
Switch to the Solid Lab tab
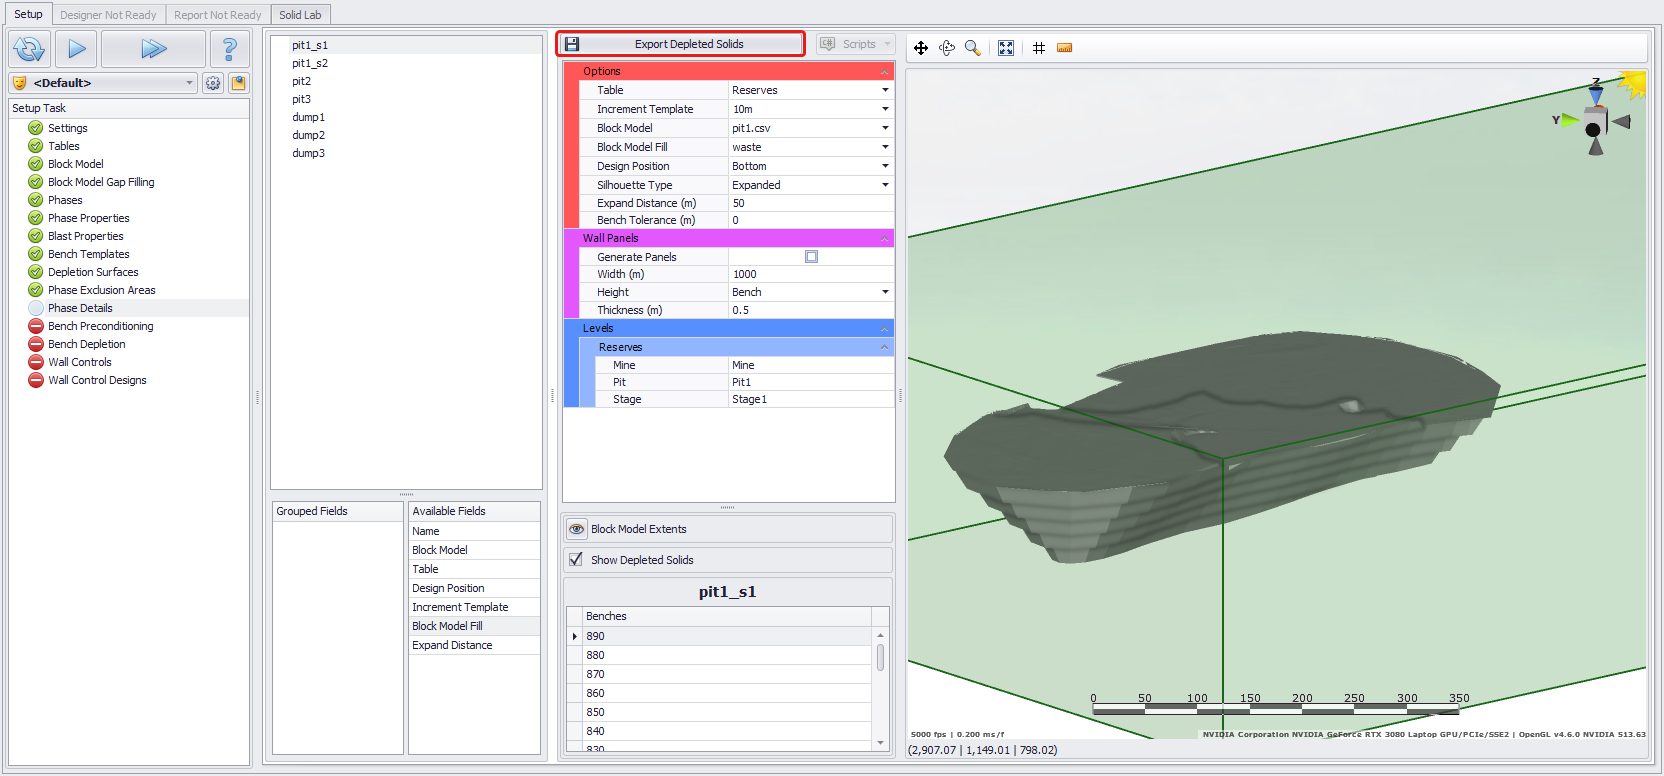point(300,15)
